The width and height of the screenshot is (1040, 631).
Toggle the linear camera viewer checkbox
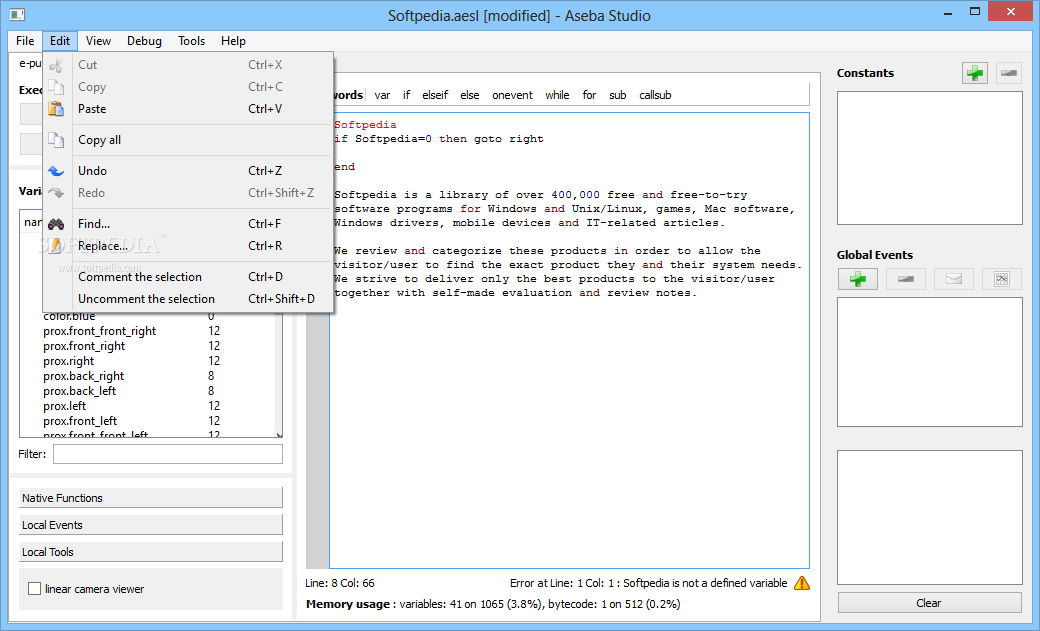(34, 589)
